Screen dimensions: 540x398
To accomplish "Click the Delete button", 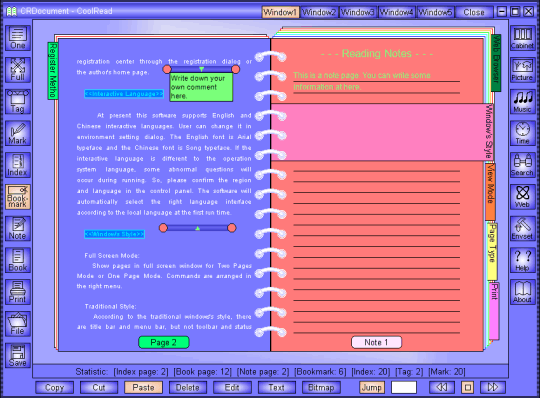I will (x=188, y=387).
